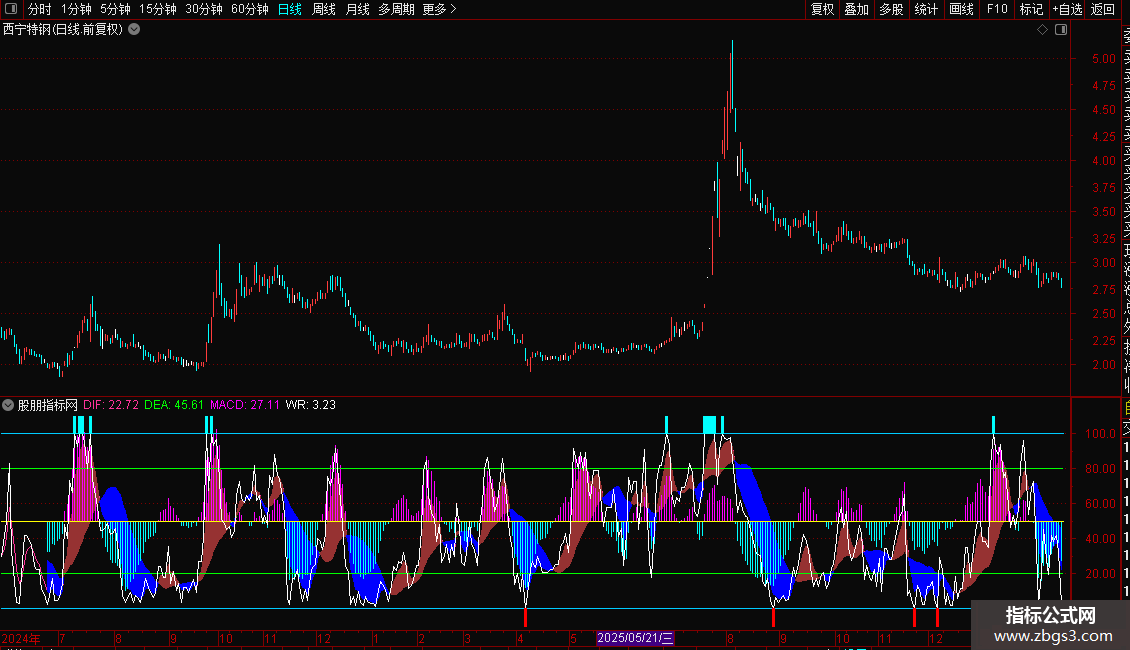Choose the 月线 monthly period

(357, 9)
